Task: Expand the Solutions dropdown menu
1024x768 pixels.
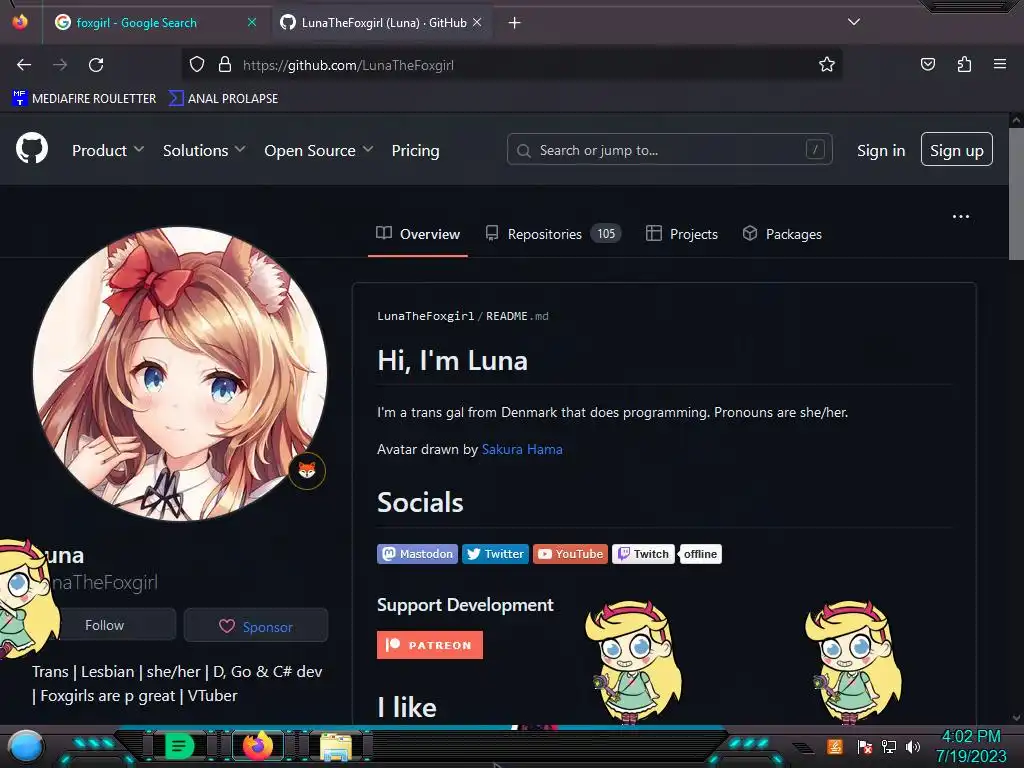Action: [x=204, y=150]
